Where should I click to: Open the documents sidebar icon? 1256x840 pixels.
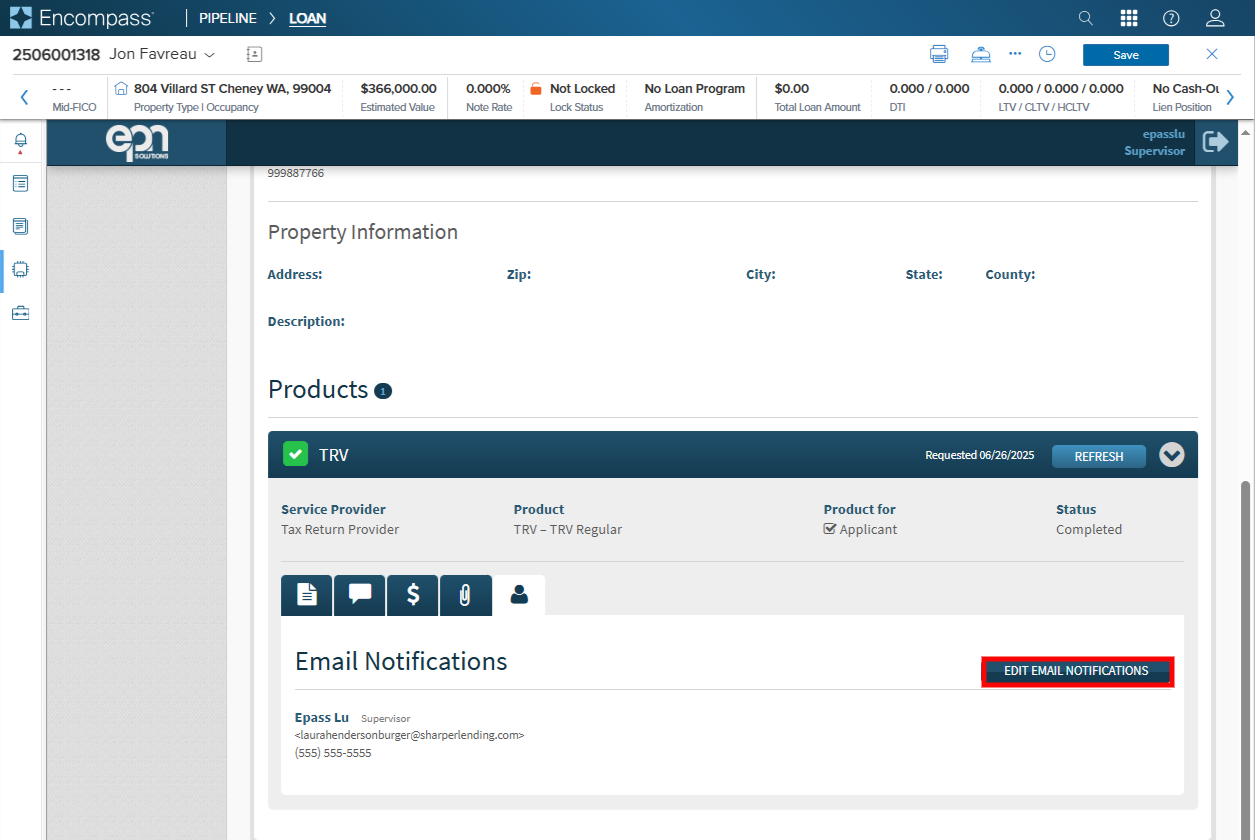[x=20, y=227]
